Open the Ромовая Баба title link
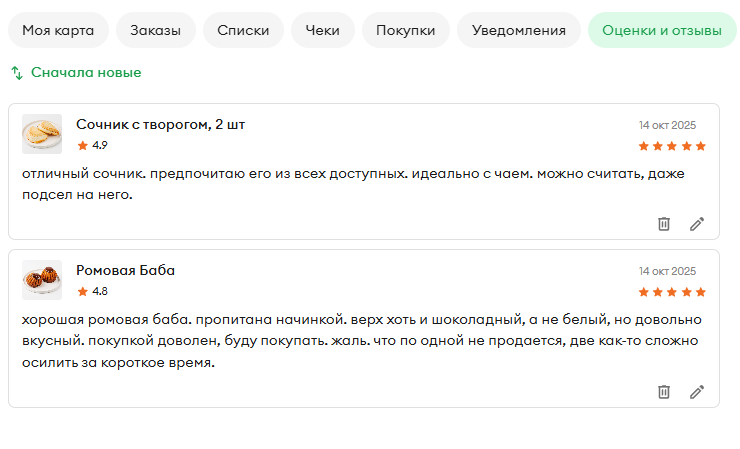 click(x=126, y=270)
